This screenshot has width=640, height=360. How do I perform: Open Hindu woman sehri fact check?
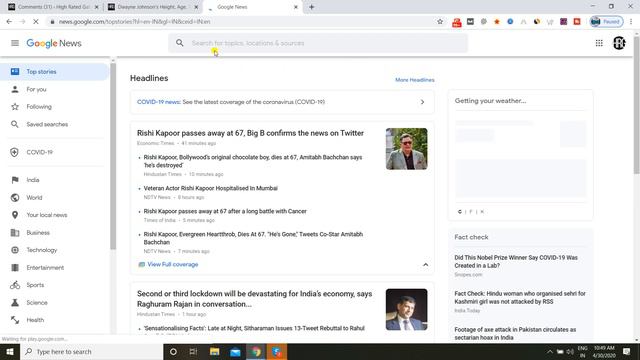click(520, 298)
